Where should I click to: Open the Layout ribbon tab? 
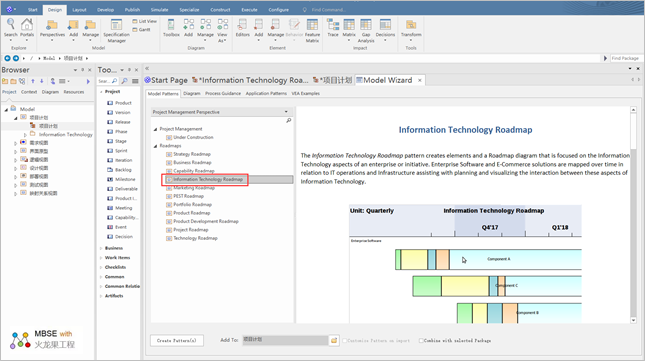pos(79,9)
